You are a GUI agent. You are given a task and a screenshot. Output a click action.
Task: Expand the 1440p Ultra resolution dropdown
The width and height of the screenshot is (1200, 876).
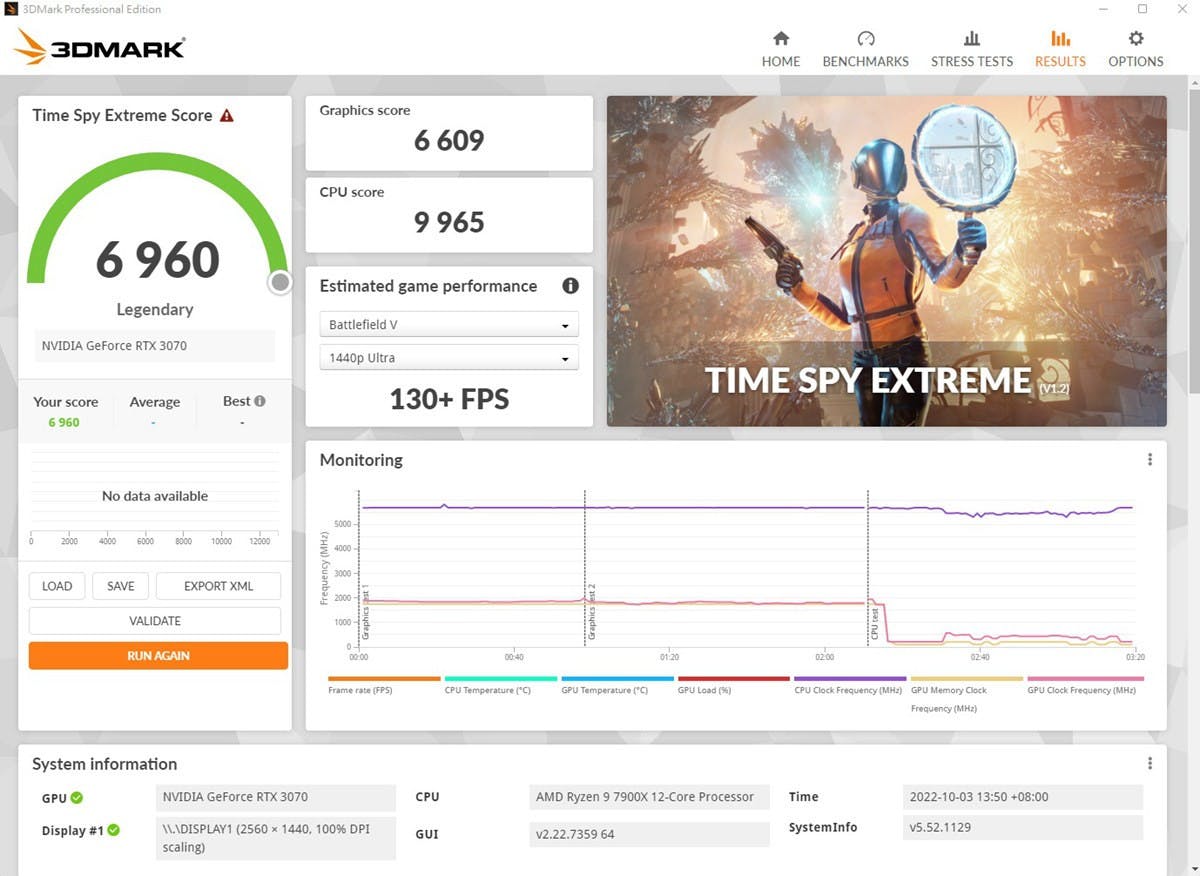coord(449,358)
